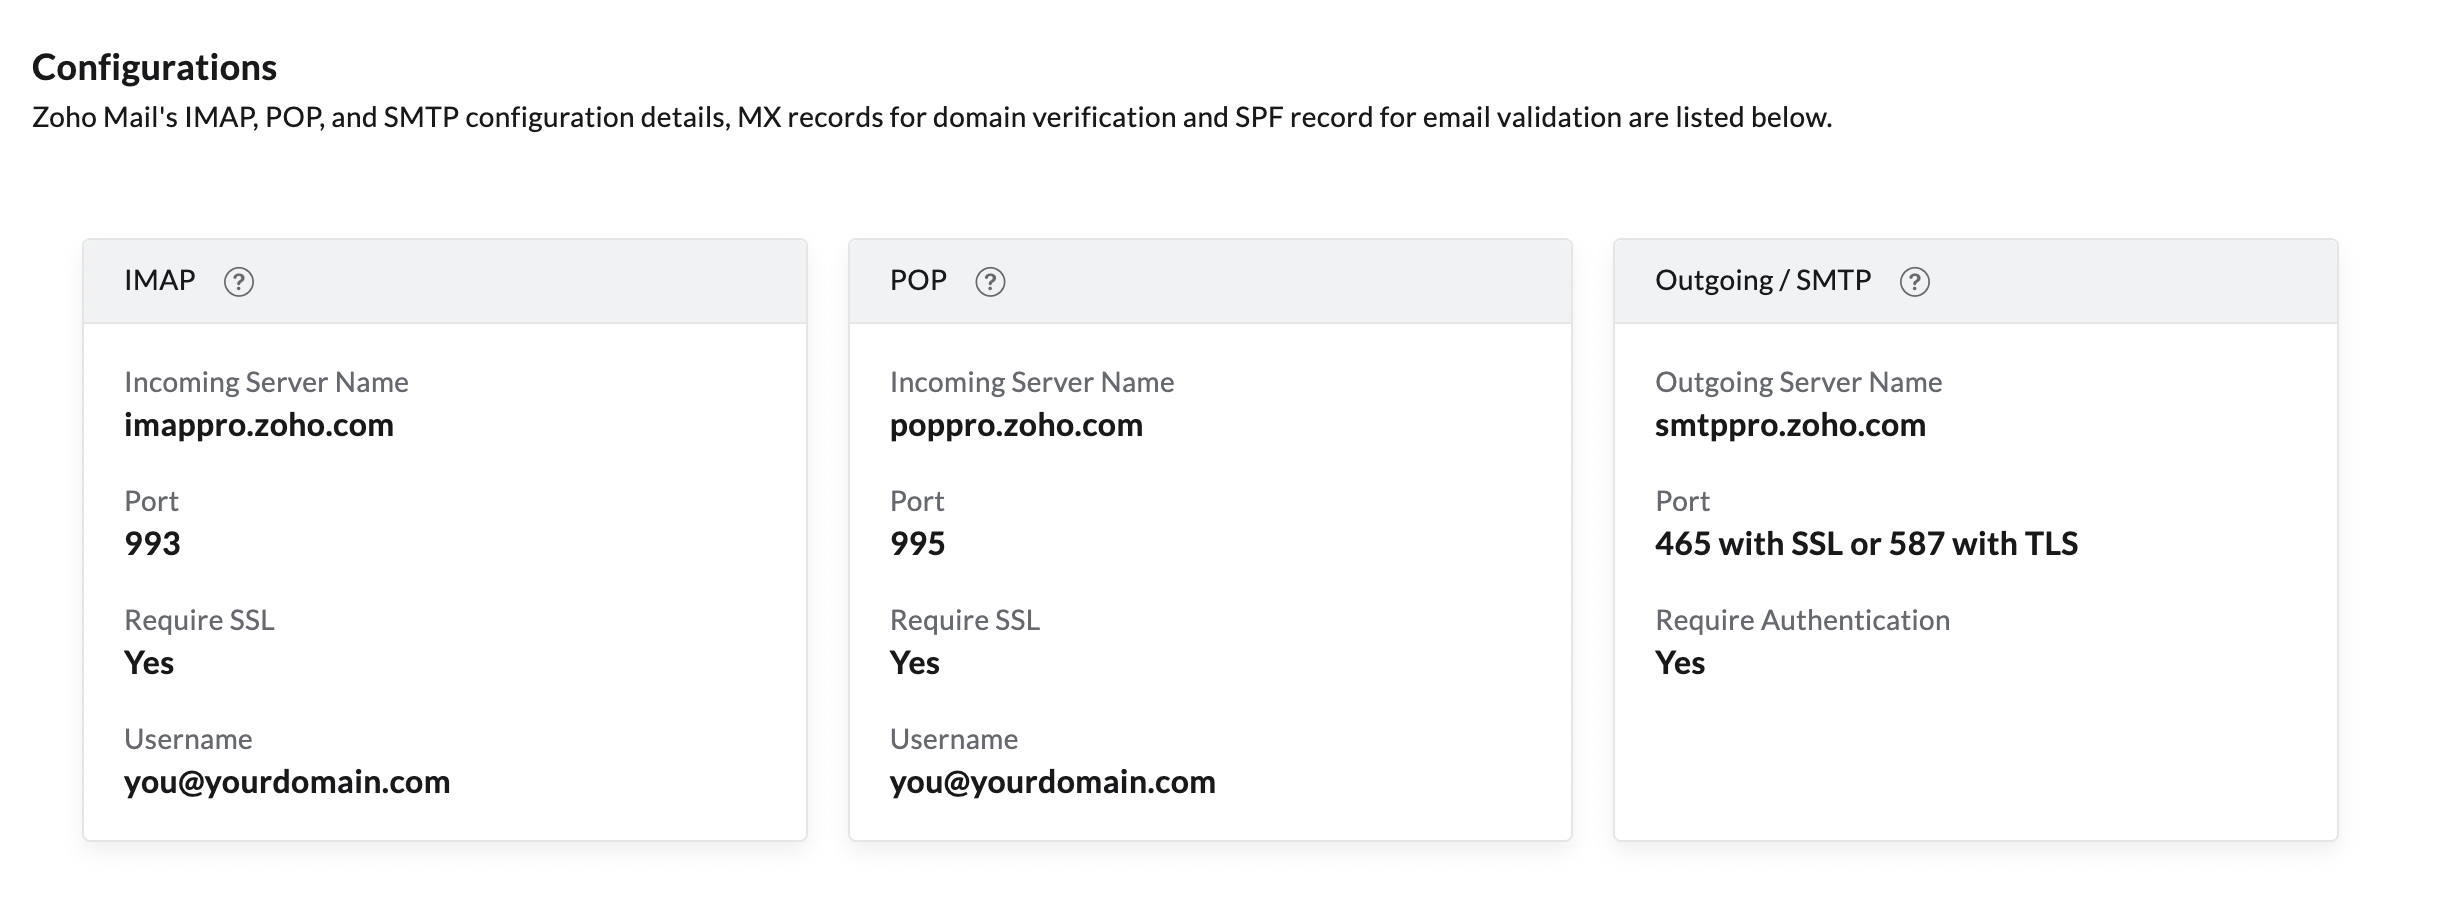Click the POP Incoming Server Name label

point(1032,382)
